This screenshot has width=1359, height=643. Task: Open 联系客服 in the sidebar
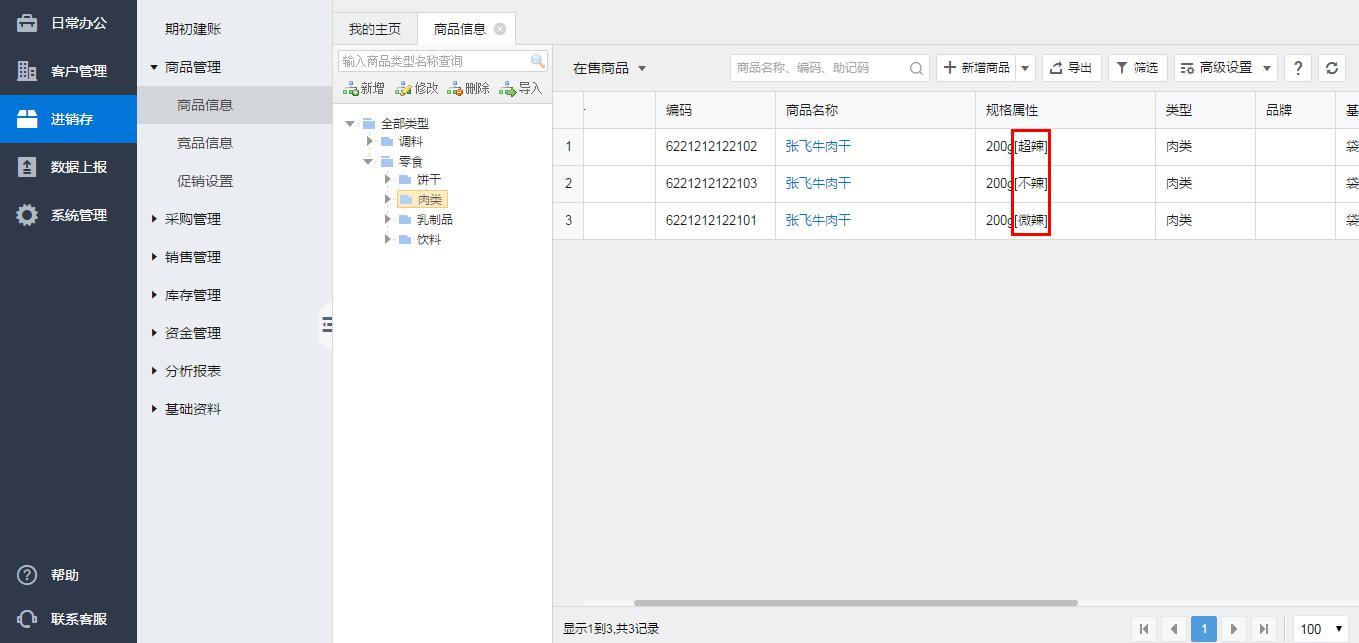click(x=68, y=619)
